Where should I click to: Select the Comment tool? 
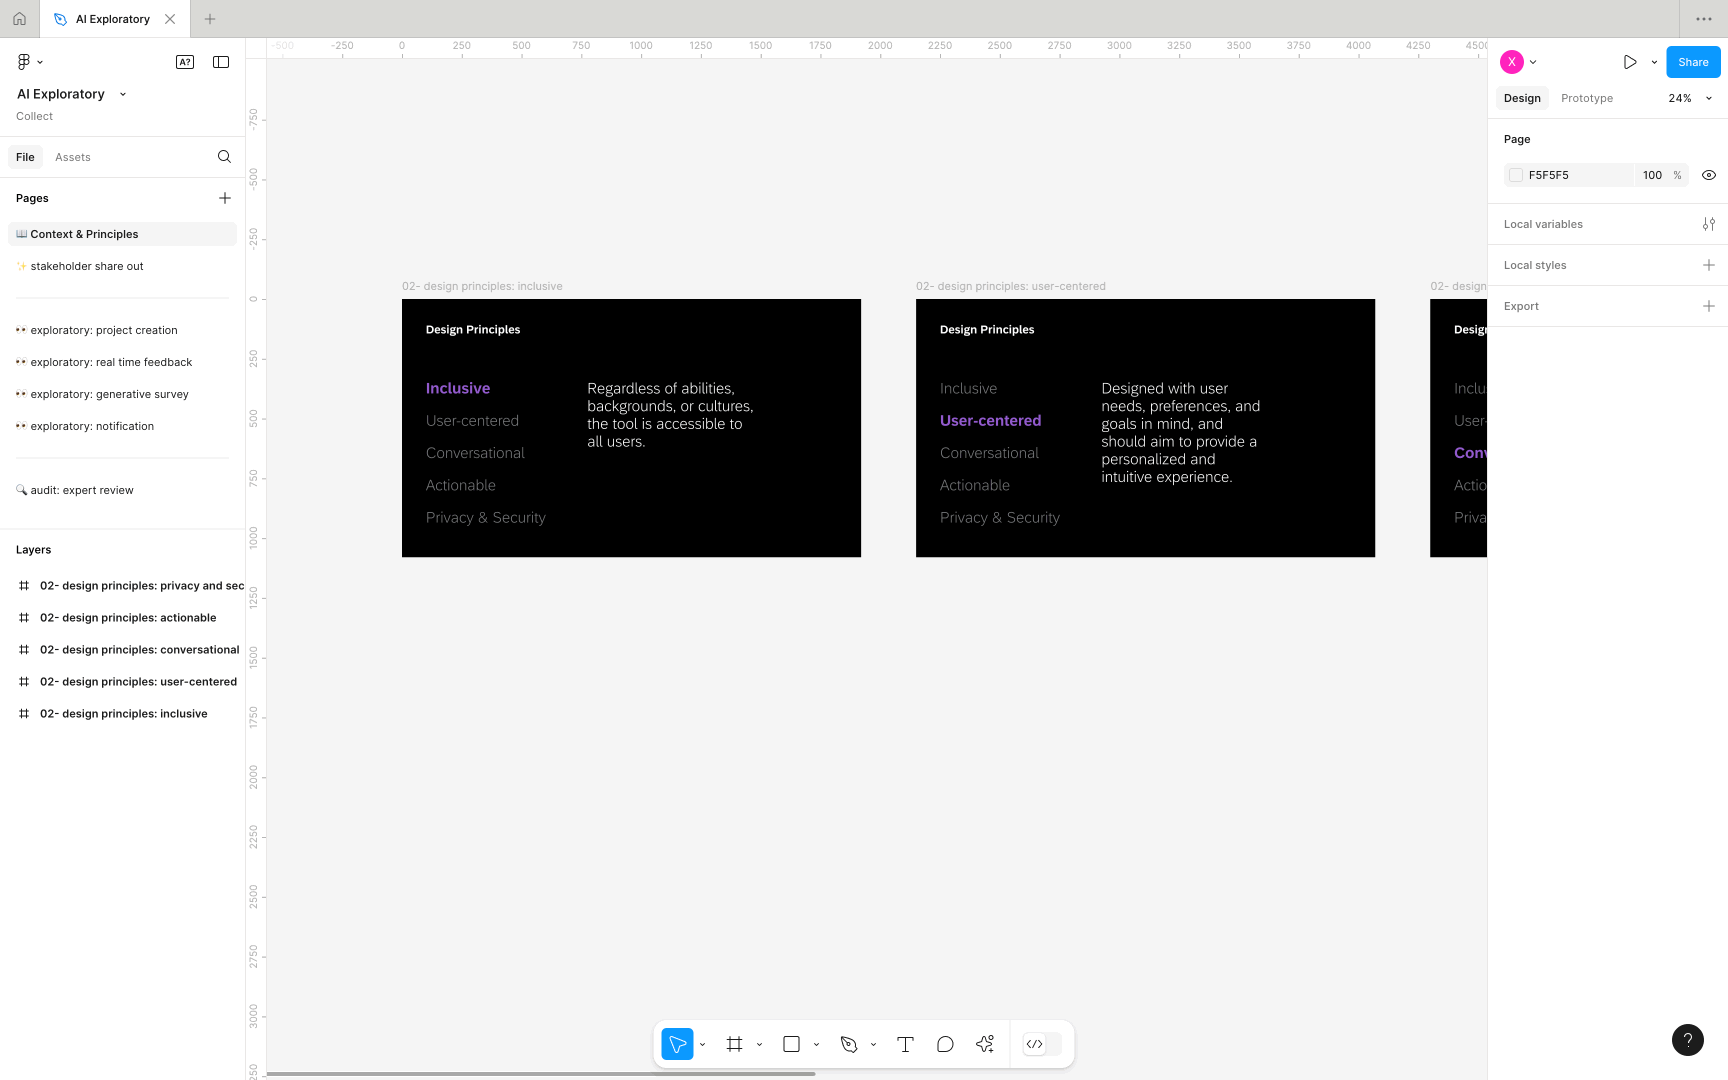click(945, 1044)
